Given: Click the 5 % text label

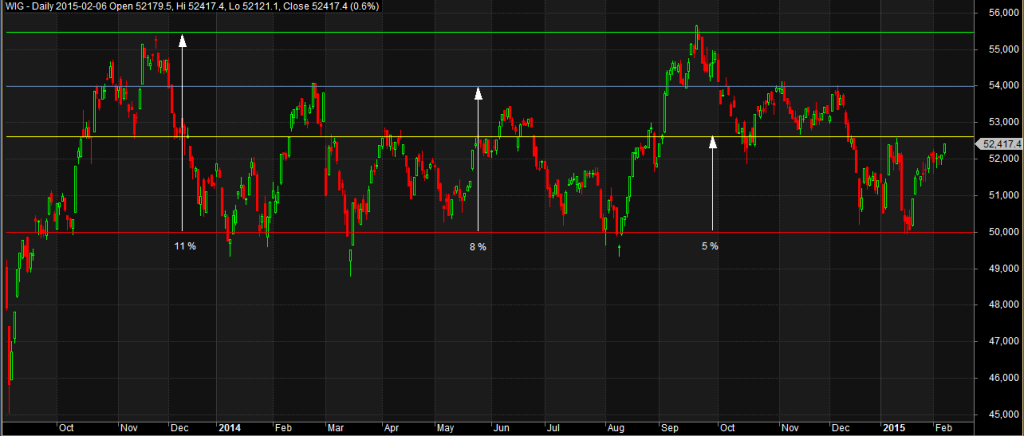Looking at the screenshot, I should click(x=709, y=246).
